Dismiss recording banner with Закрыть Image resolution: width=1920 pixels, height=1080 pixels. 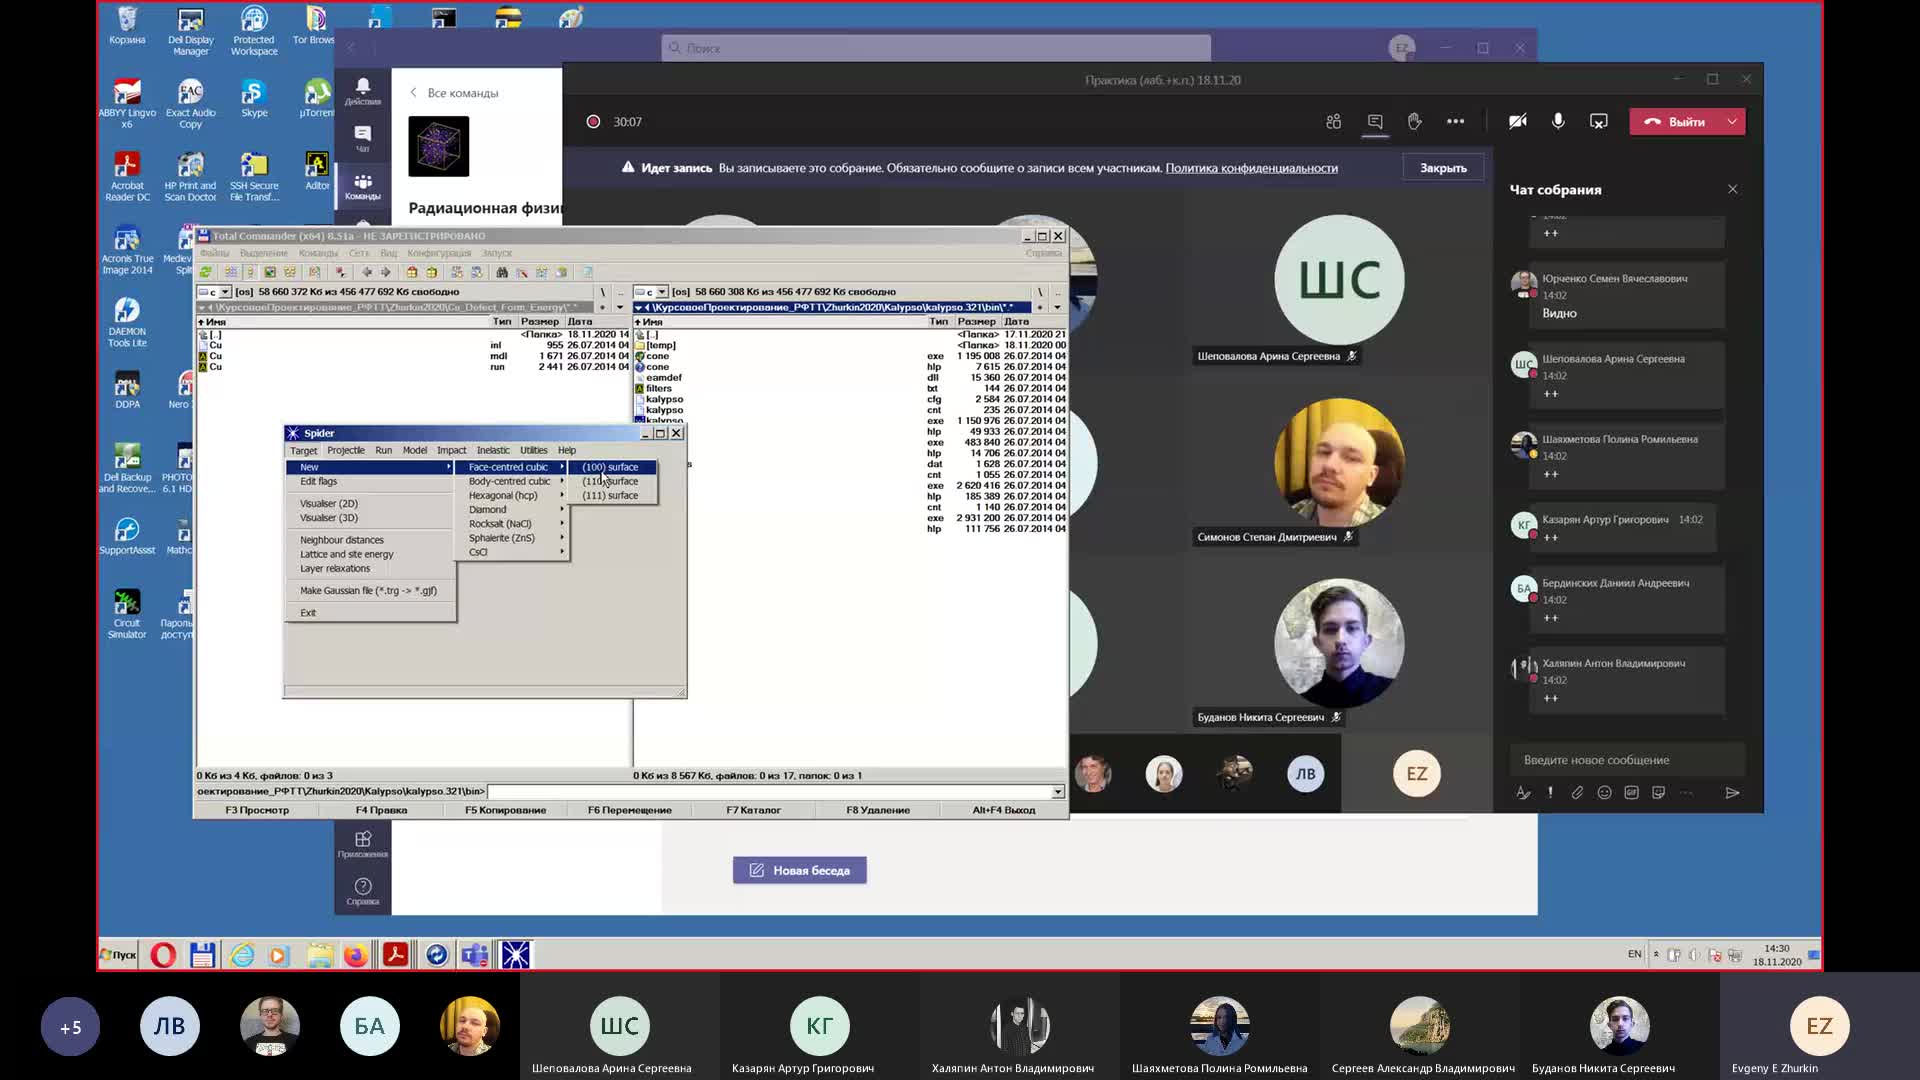click(x=1443, y=168)
